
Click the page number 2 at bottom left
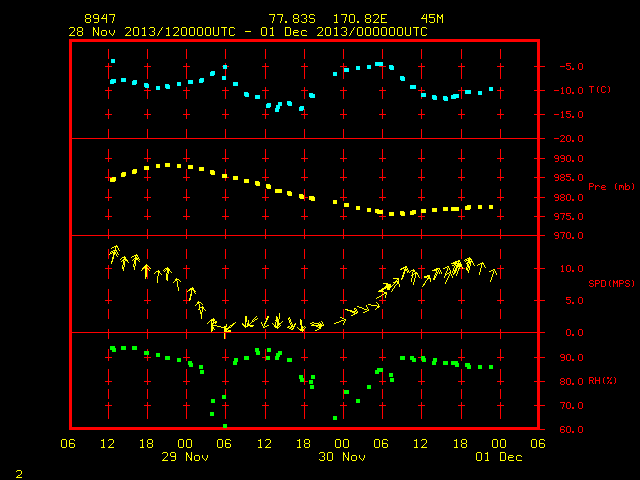(19, 474)
